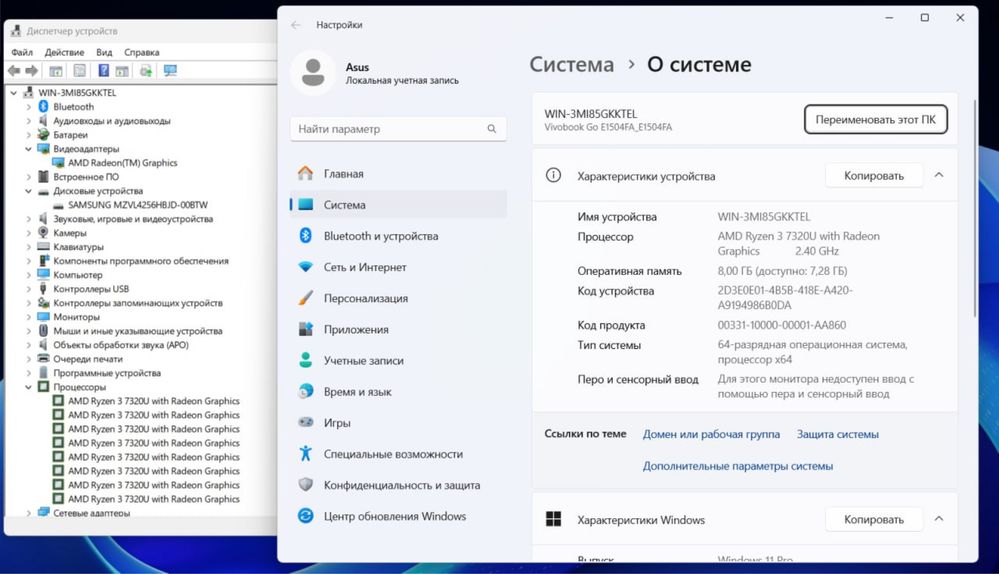Viewport: 999px width, 574px height.
Task: Open the Файл menu
Action: [x=22, y=52]
